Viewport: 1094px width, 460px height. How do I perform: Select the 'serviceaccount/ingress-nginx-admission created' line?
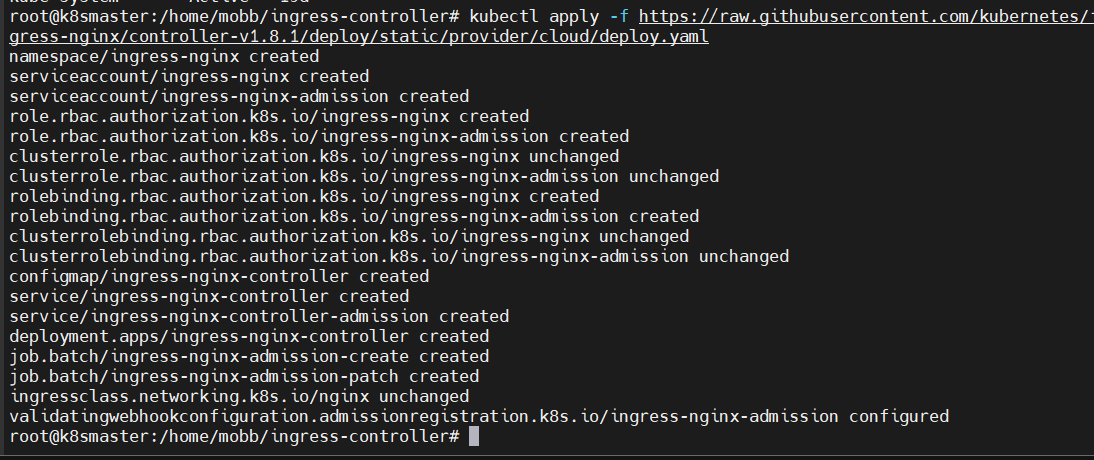(239, 96)
